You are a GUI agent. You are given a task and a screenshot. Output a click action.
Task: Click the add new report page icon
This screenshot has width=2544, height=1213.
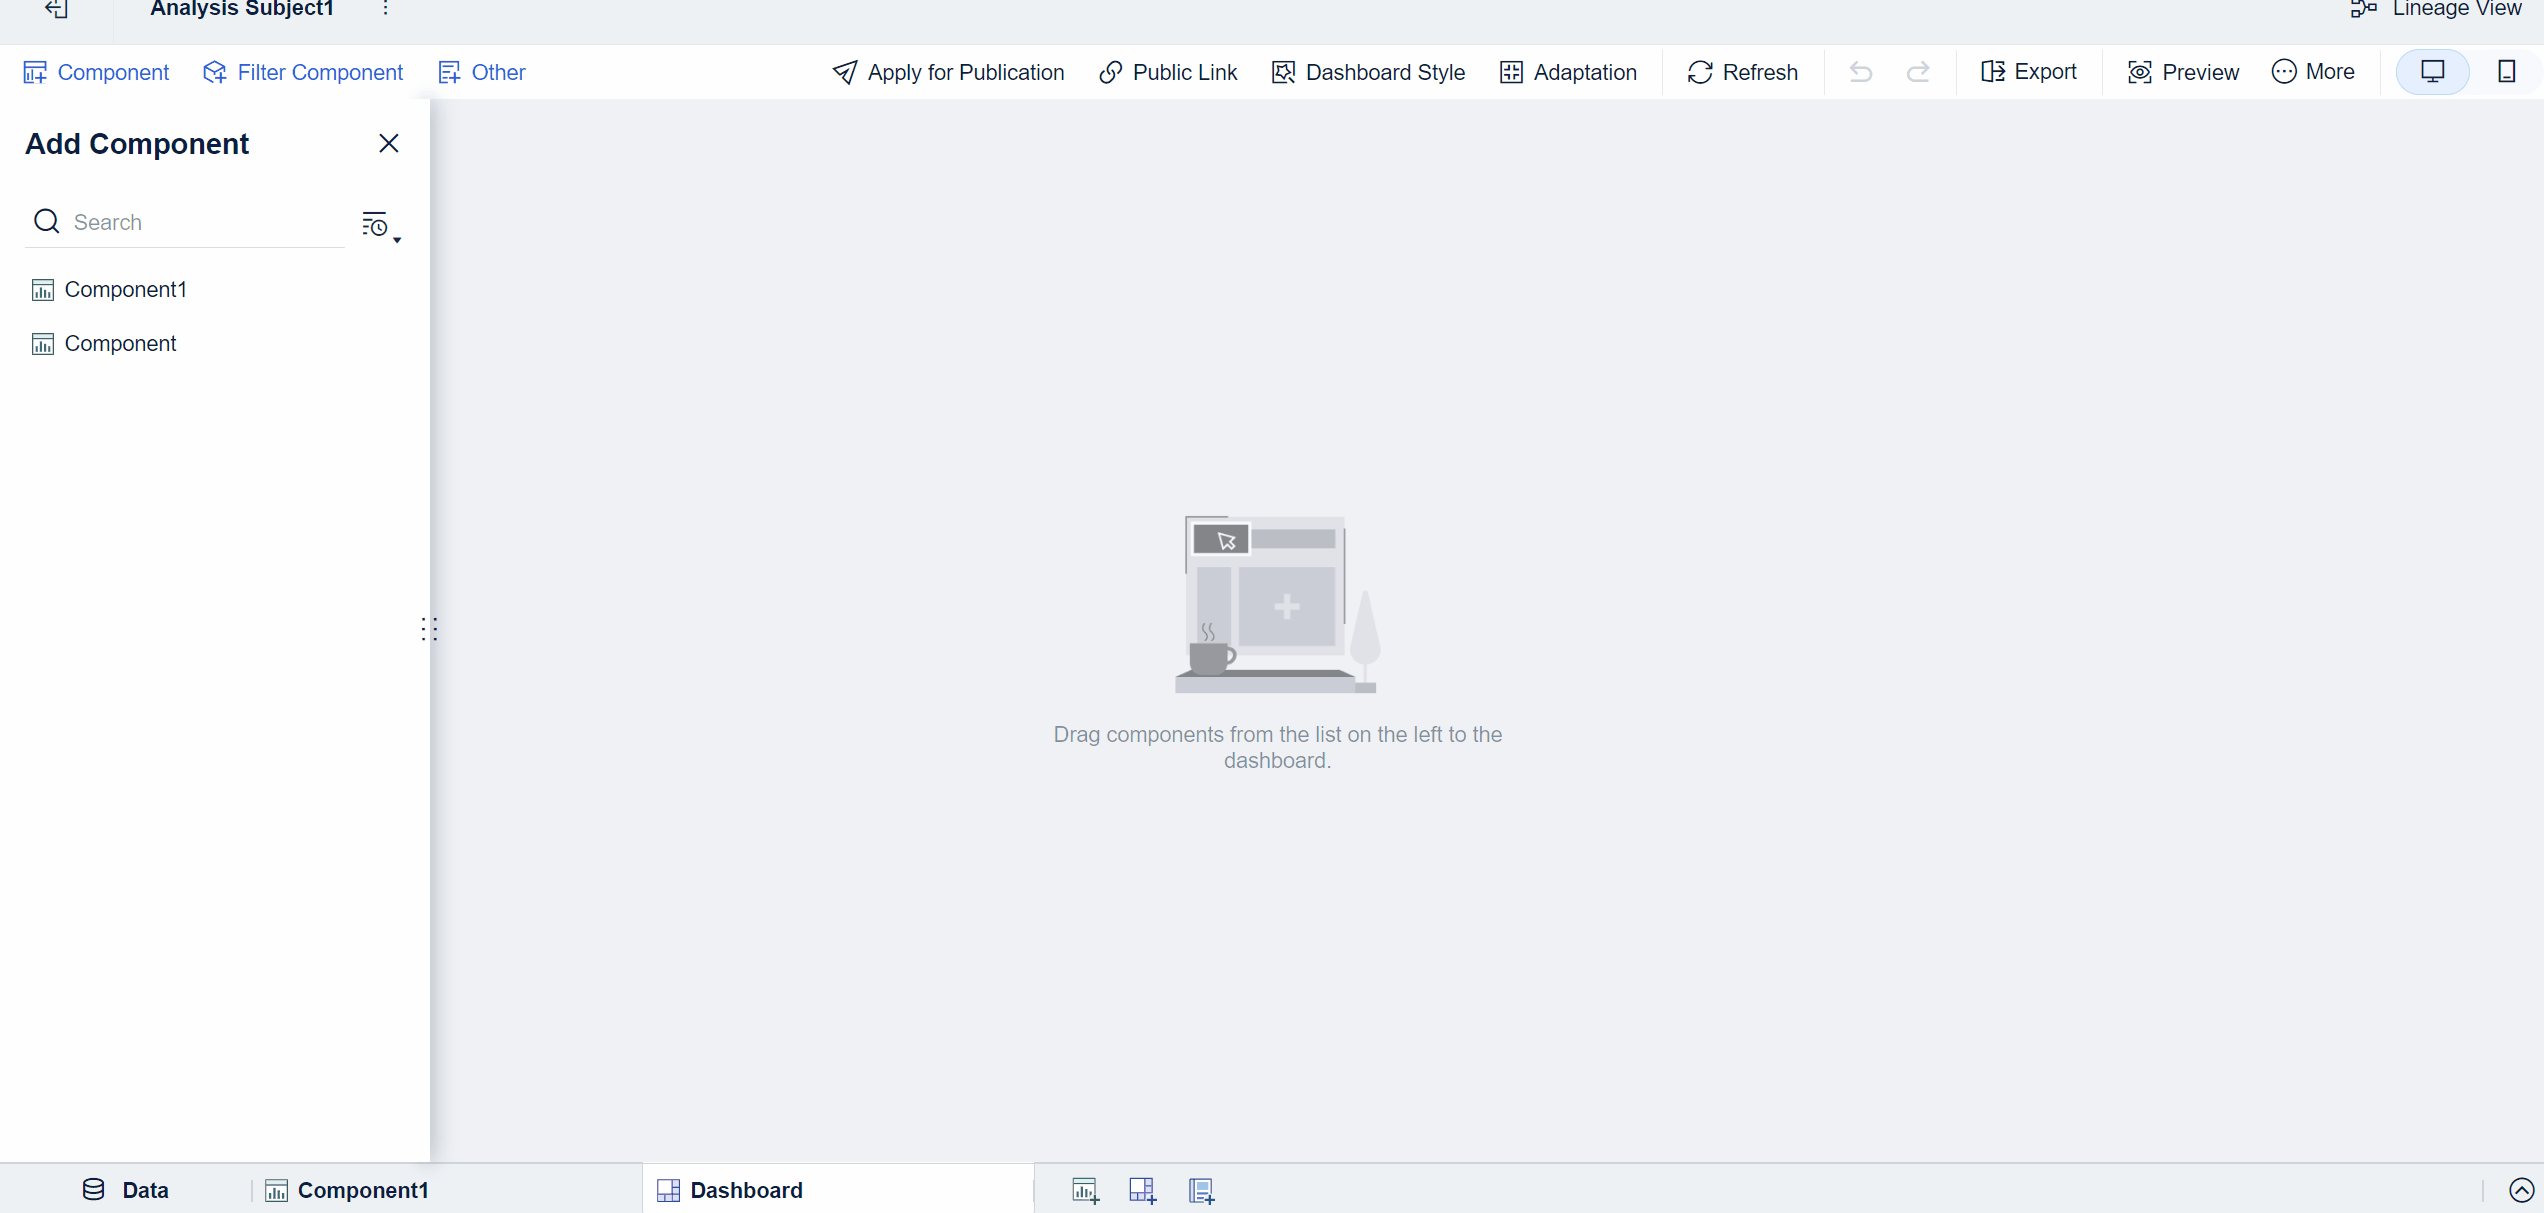(1201, 1190)
